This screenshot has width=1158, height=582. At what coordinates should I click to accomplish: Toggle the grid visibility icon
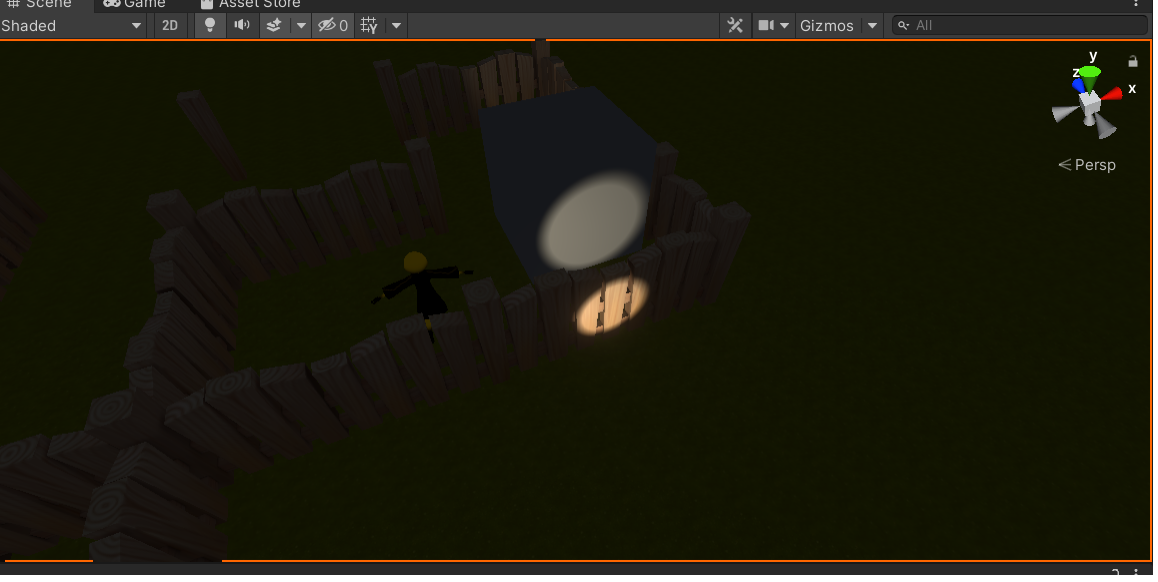tap(369, 25)
